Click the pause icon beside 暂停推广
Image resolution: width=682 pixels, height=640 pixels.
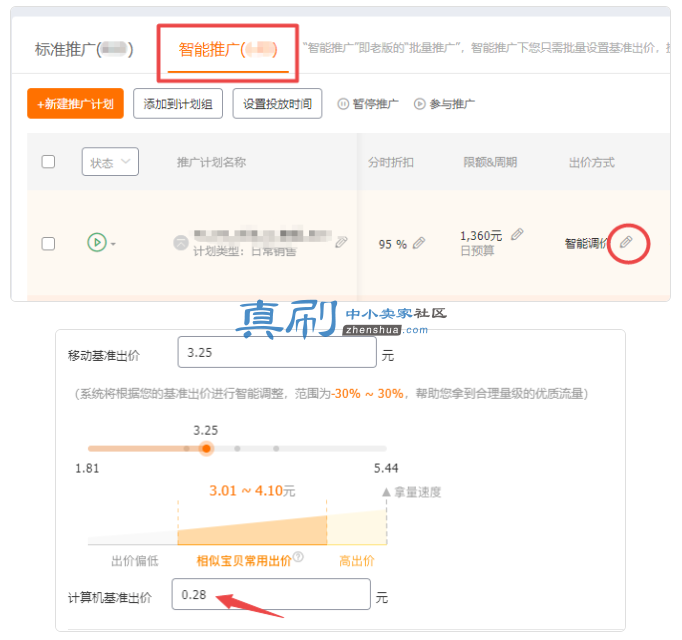pos(343,104)
